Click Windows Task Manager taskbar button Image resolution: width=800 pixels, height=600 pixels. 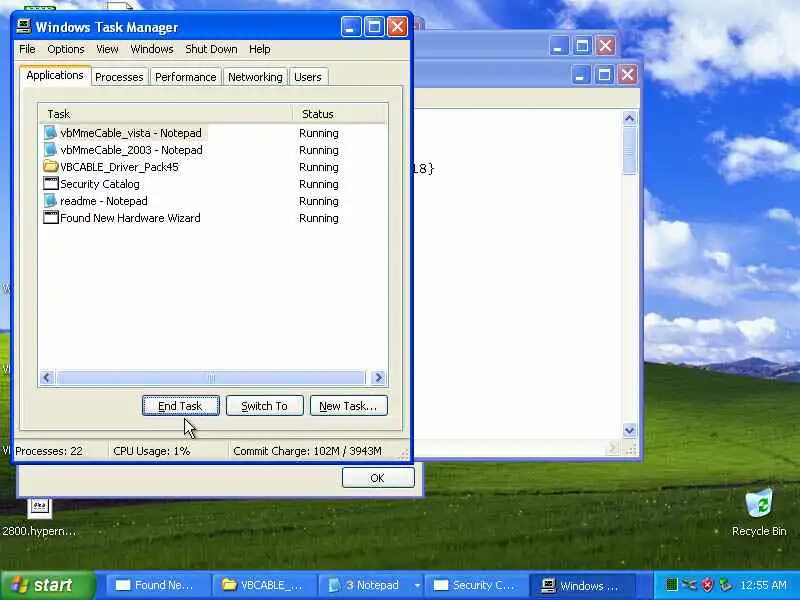pos(581,585)
